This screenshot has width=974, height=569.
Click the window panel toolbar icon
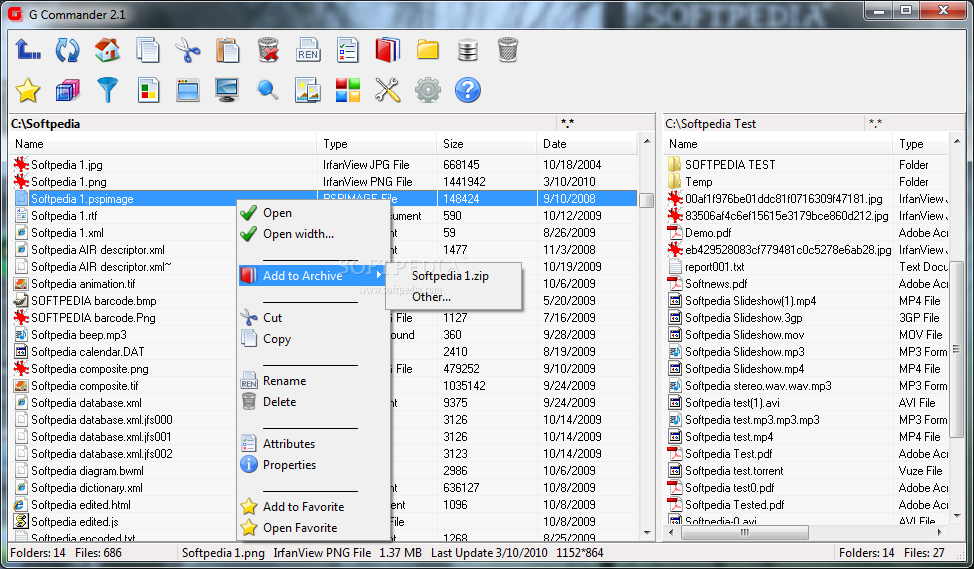click(x=188, y=90)
